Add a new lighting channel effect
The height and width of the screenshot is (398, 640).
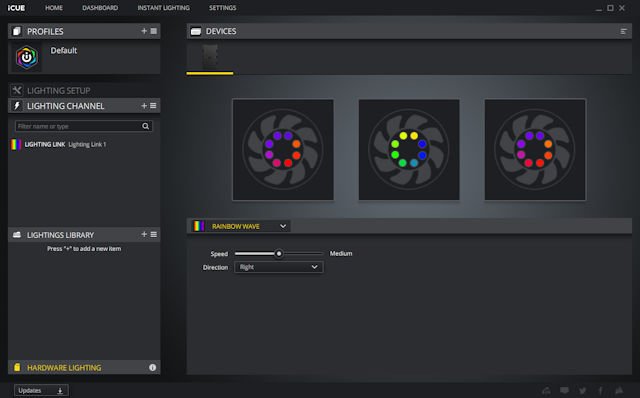144,106
